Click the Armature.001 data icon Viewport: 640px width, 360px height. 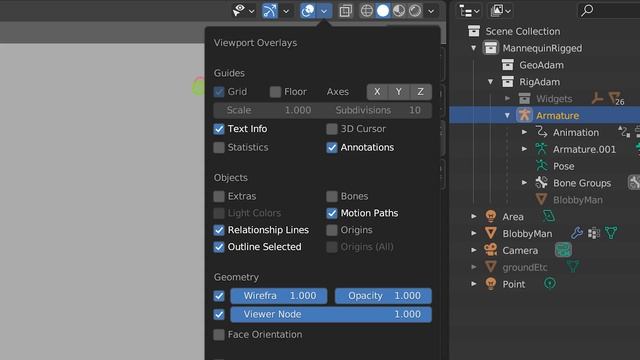click(541, 149)
